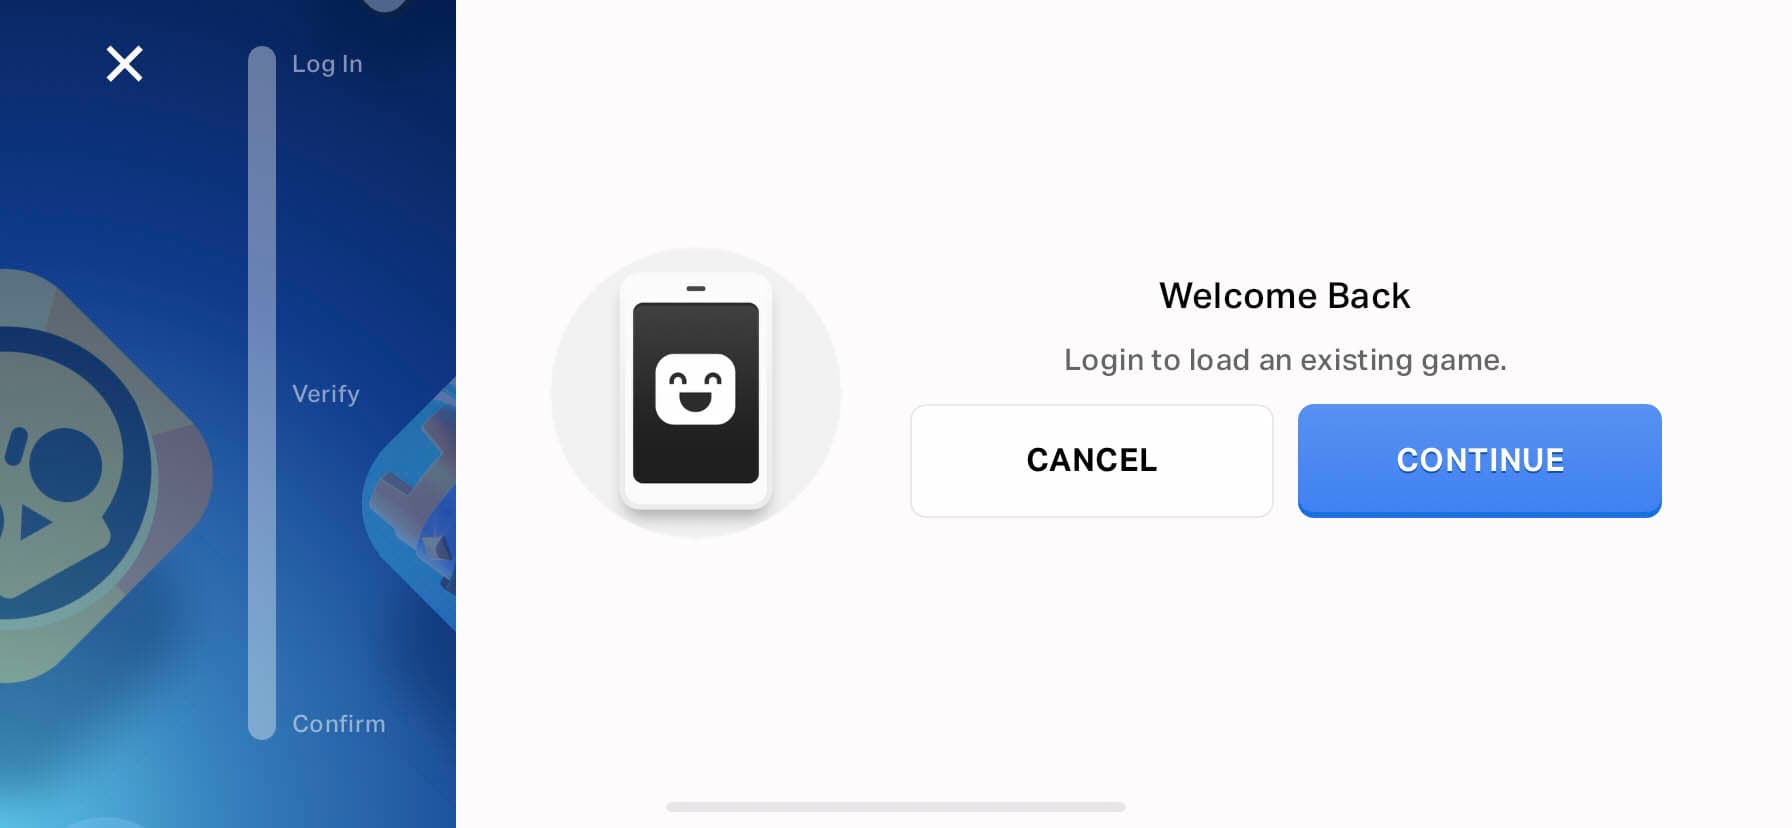
Task: Close the login panel with X
Action: [x=125, y=64]
